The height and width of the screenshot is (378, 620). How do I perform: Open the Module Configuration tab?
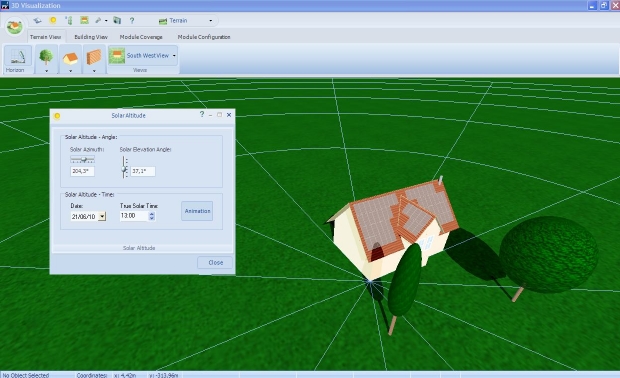coord(204,37)
